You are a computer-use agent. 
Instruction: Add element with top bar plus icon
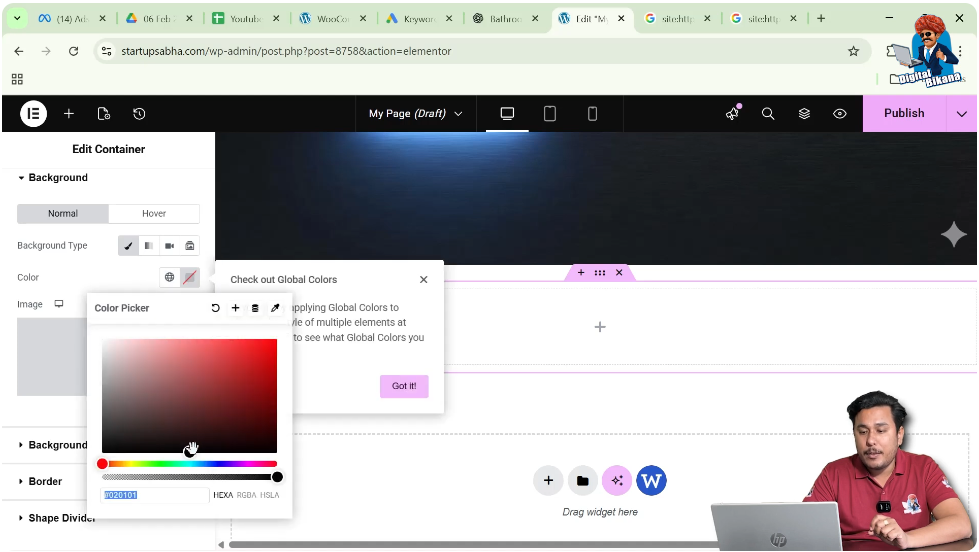(x=69, y=114)
